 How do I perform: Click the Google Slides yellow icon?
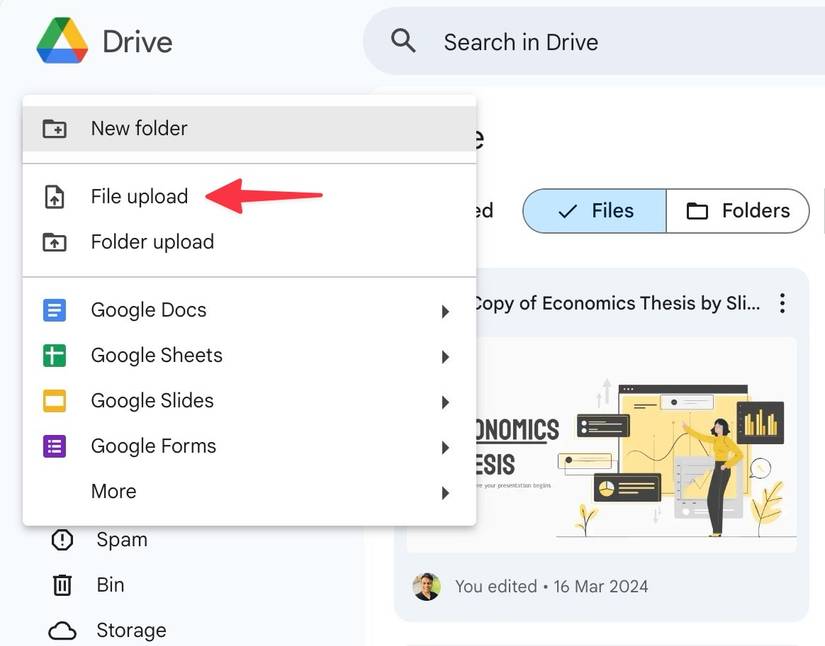pos(54,401)
